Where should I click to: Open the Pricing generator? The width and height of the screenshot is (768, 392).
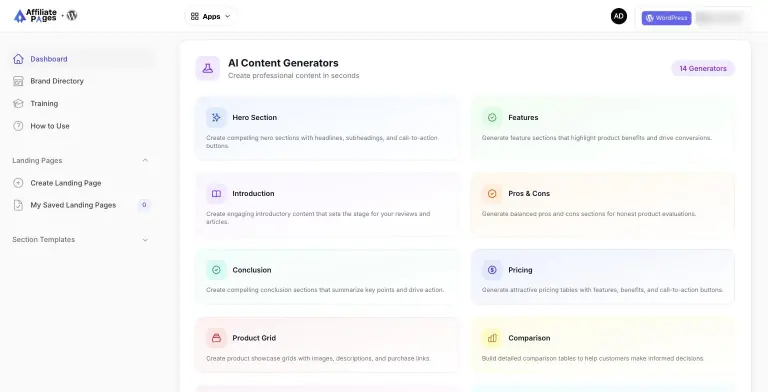click(x=602, y=277)
